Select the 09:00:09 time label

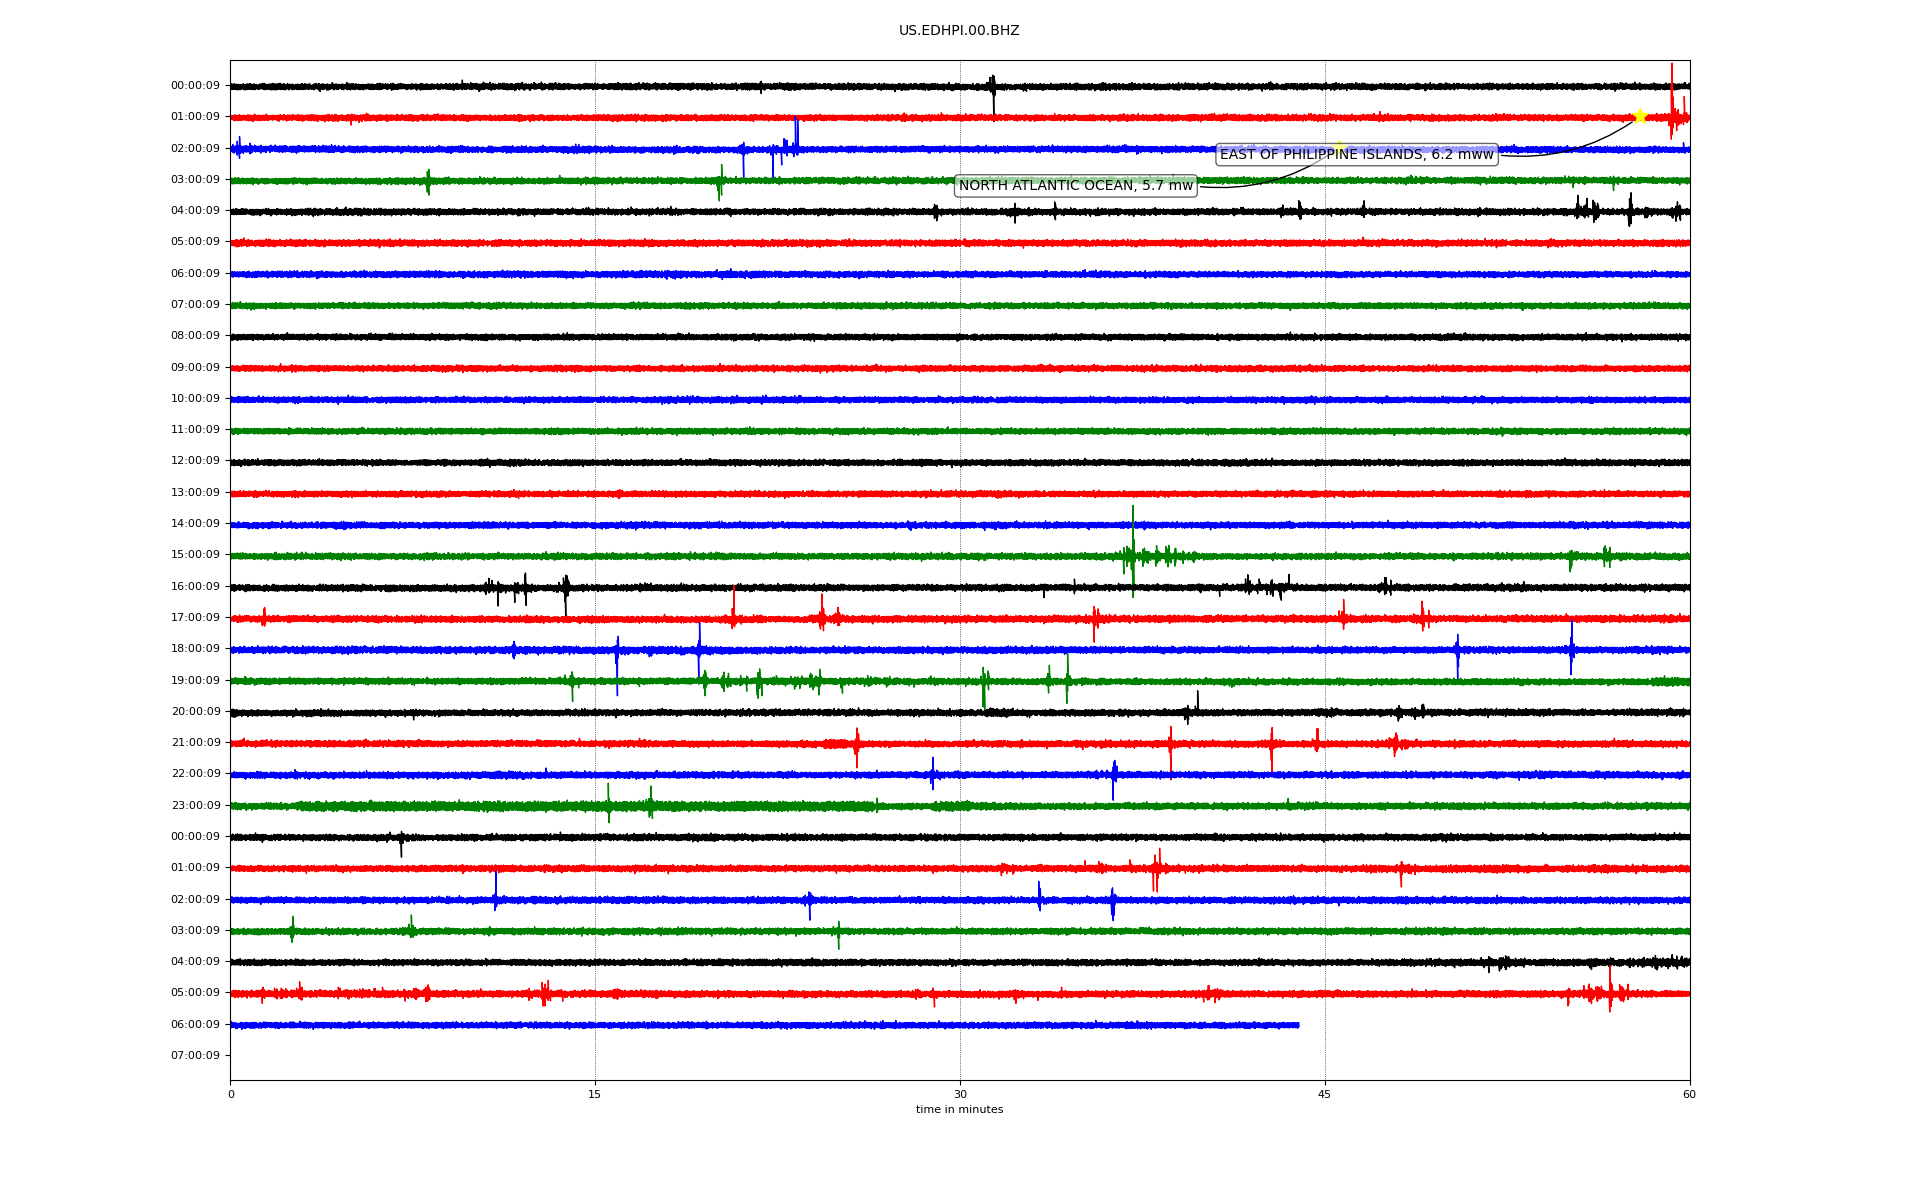coord(195,367)
